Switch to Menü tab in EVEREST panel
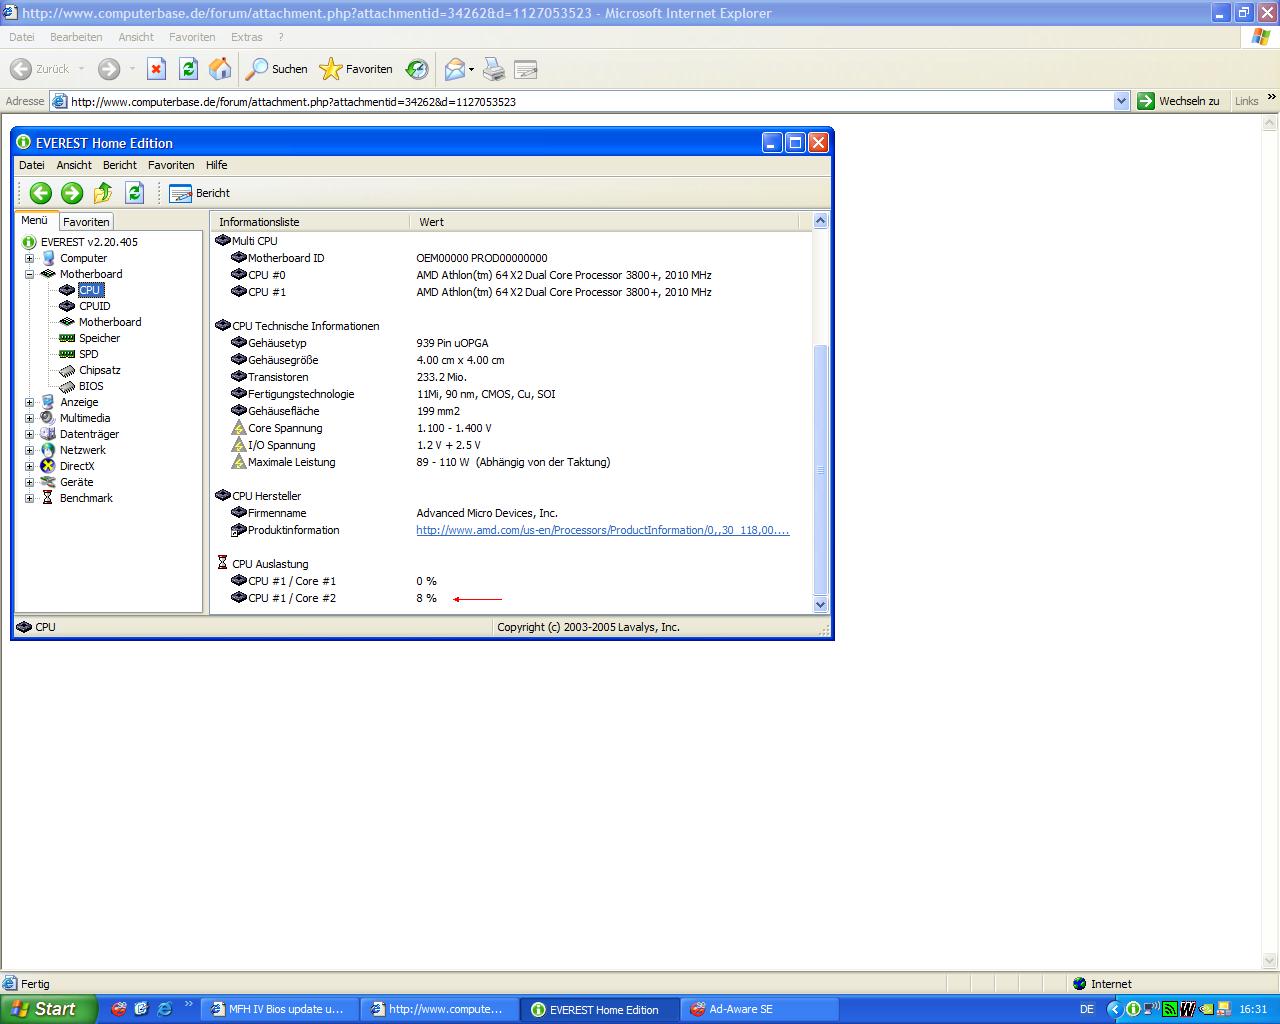The width and height of the screenshot is (1280, 1024). pyautogui.click(x=35, y=220)
